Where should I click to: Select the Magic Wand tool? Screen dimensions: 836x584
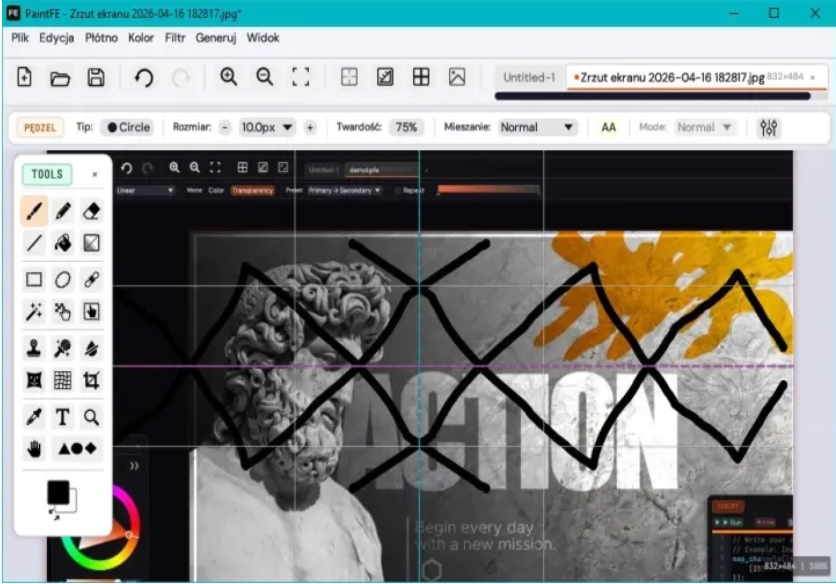pyautogui.click(x=34, y=311)
